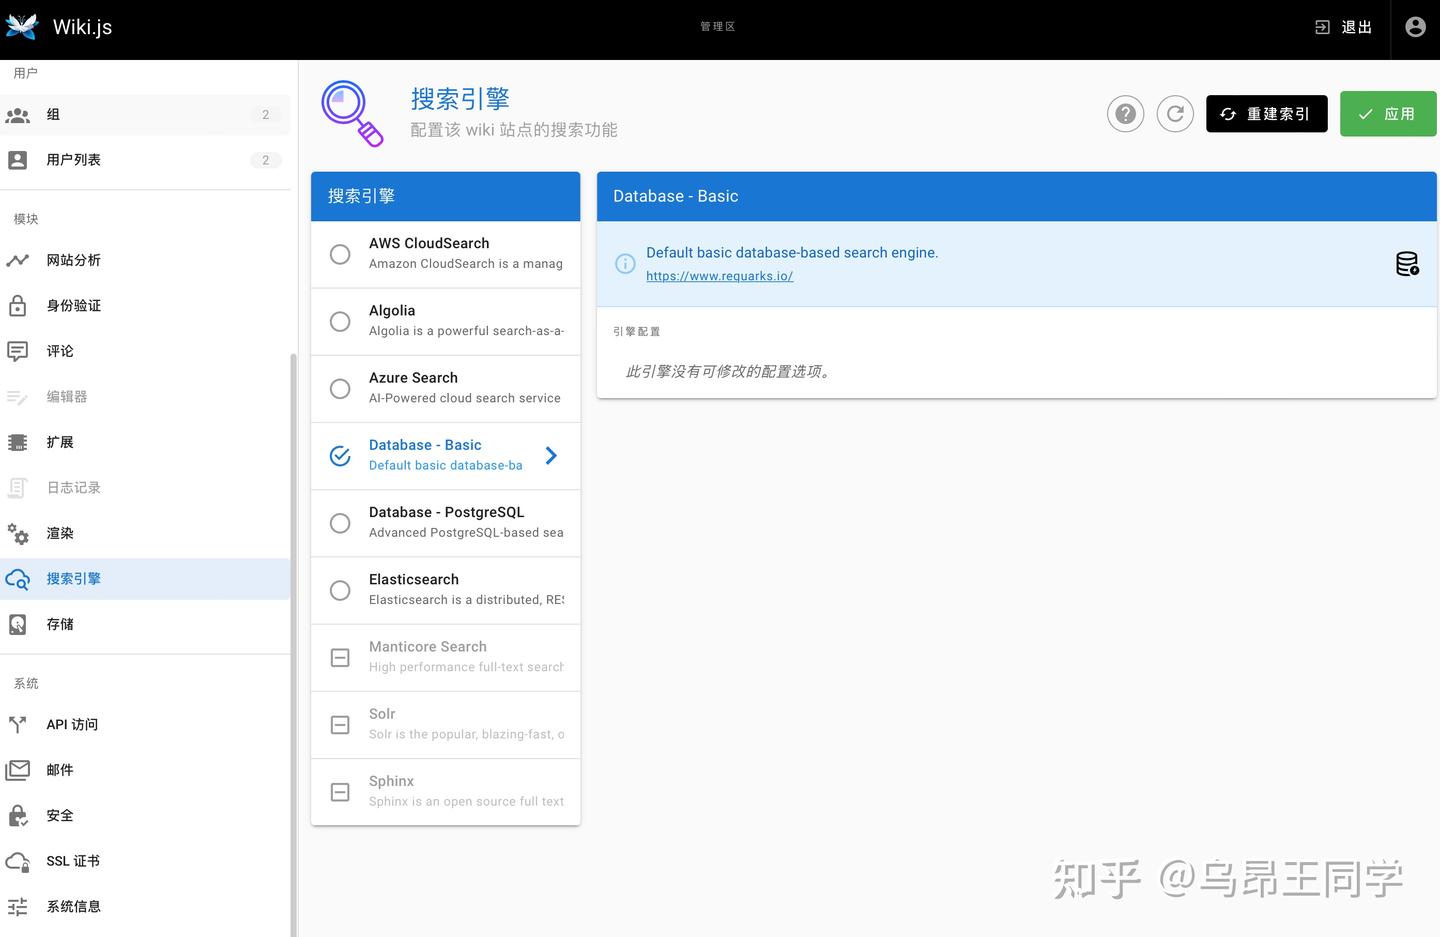Screen dimensions: 1440x937
Task: Open 存储 in the sidebar
Action: (145, 624)
